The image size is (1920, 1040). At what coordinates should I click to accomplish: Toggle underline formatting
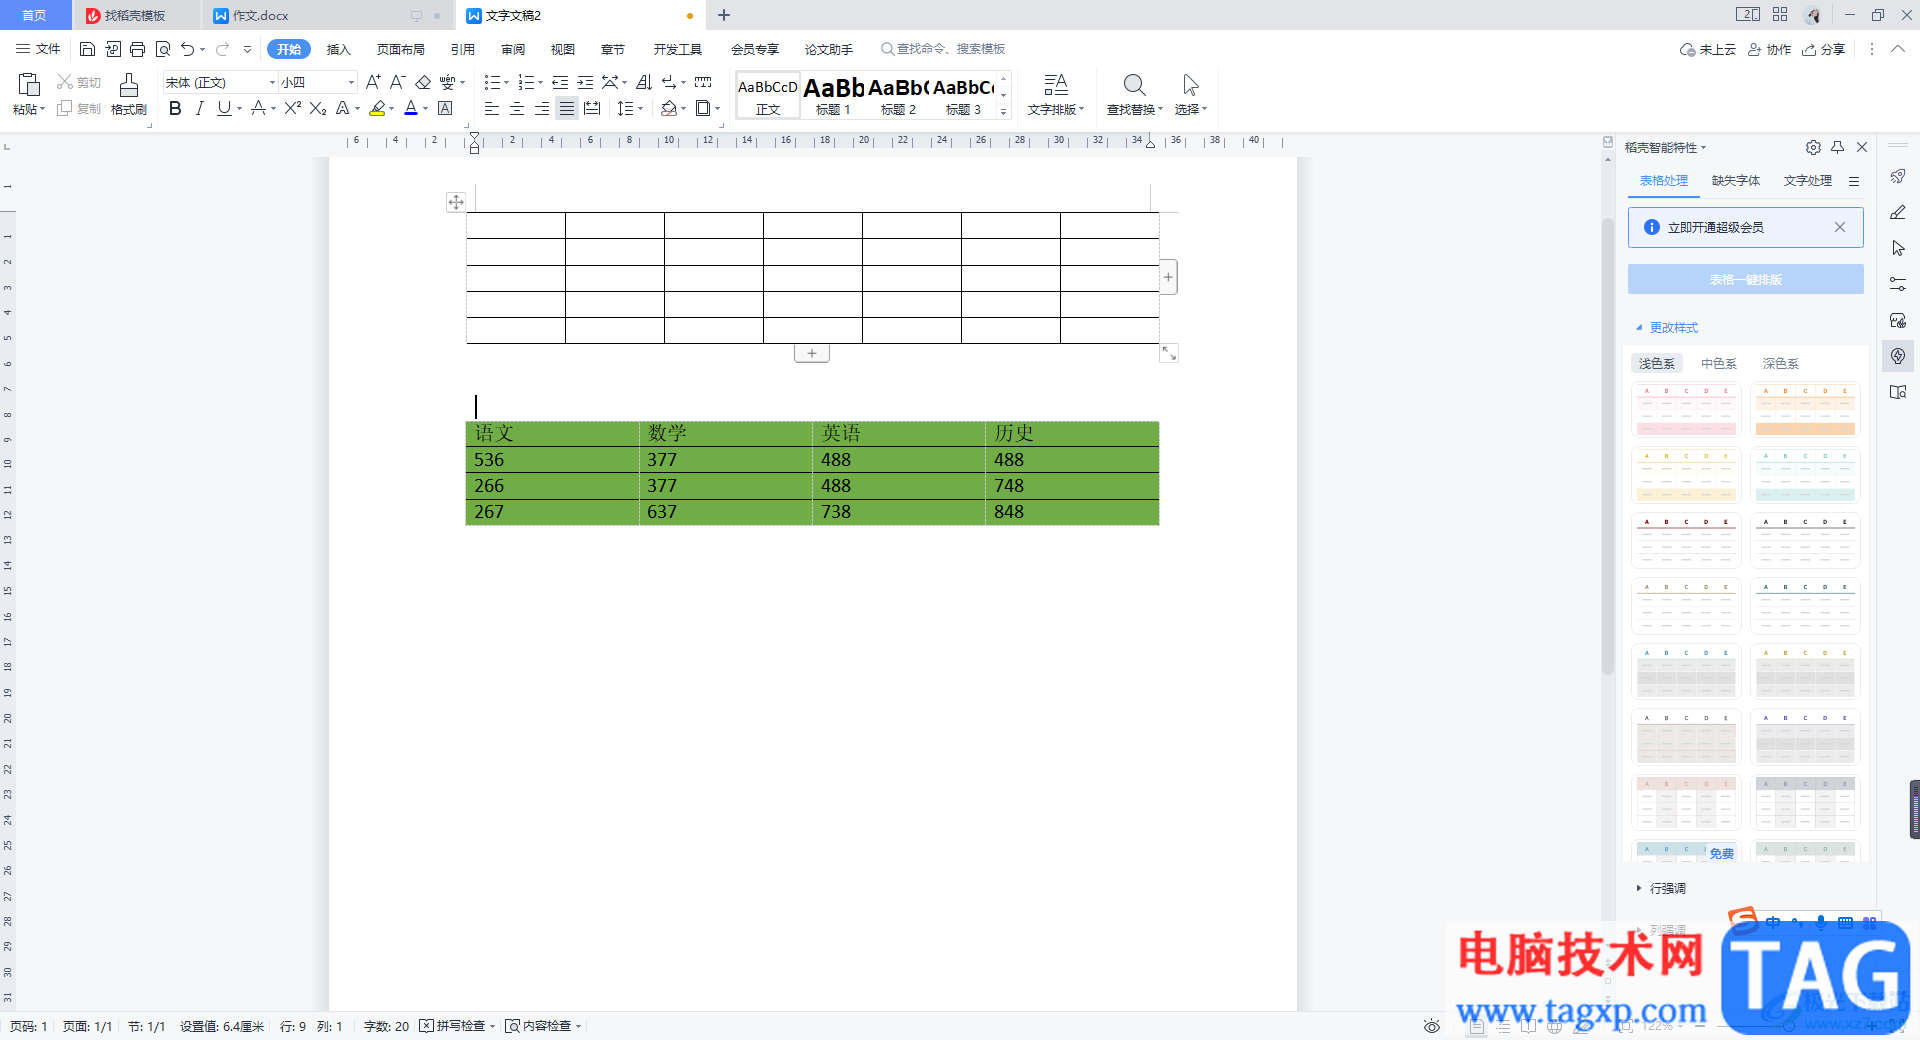(x=224, y=108)
